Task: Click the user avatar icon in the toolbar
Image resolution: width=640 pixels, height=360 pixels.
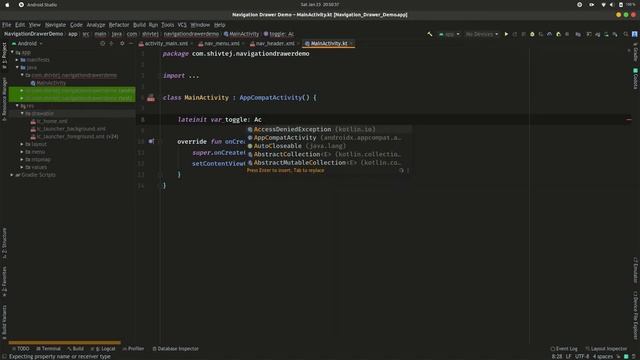Action: coord(635,34)
